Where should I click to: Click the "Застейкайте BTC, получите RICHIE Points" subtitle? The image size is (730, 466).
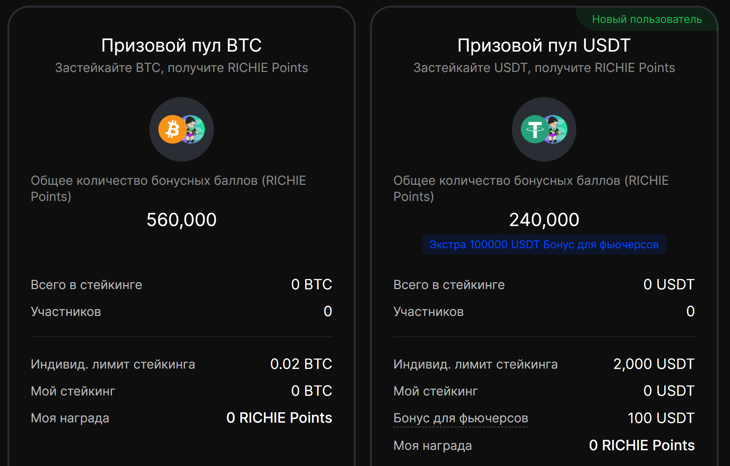point(181,68)
